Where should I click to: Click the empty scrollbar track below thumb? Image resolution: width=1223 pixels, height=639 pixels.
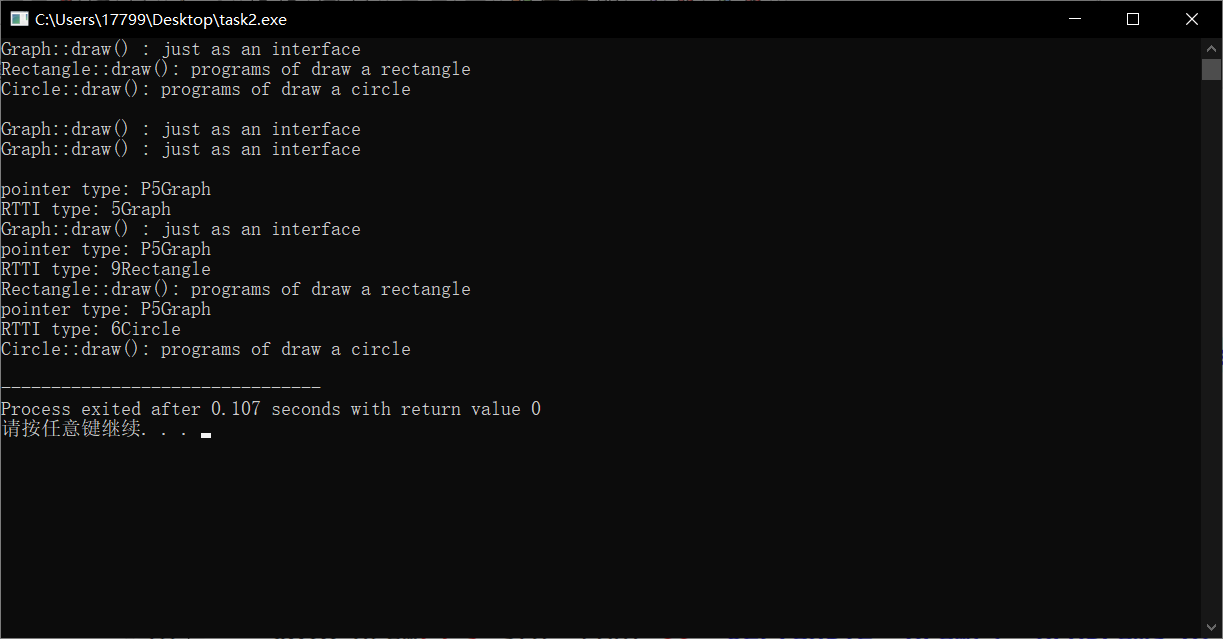coord(1211,350)
